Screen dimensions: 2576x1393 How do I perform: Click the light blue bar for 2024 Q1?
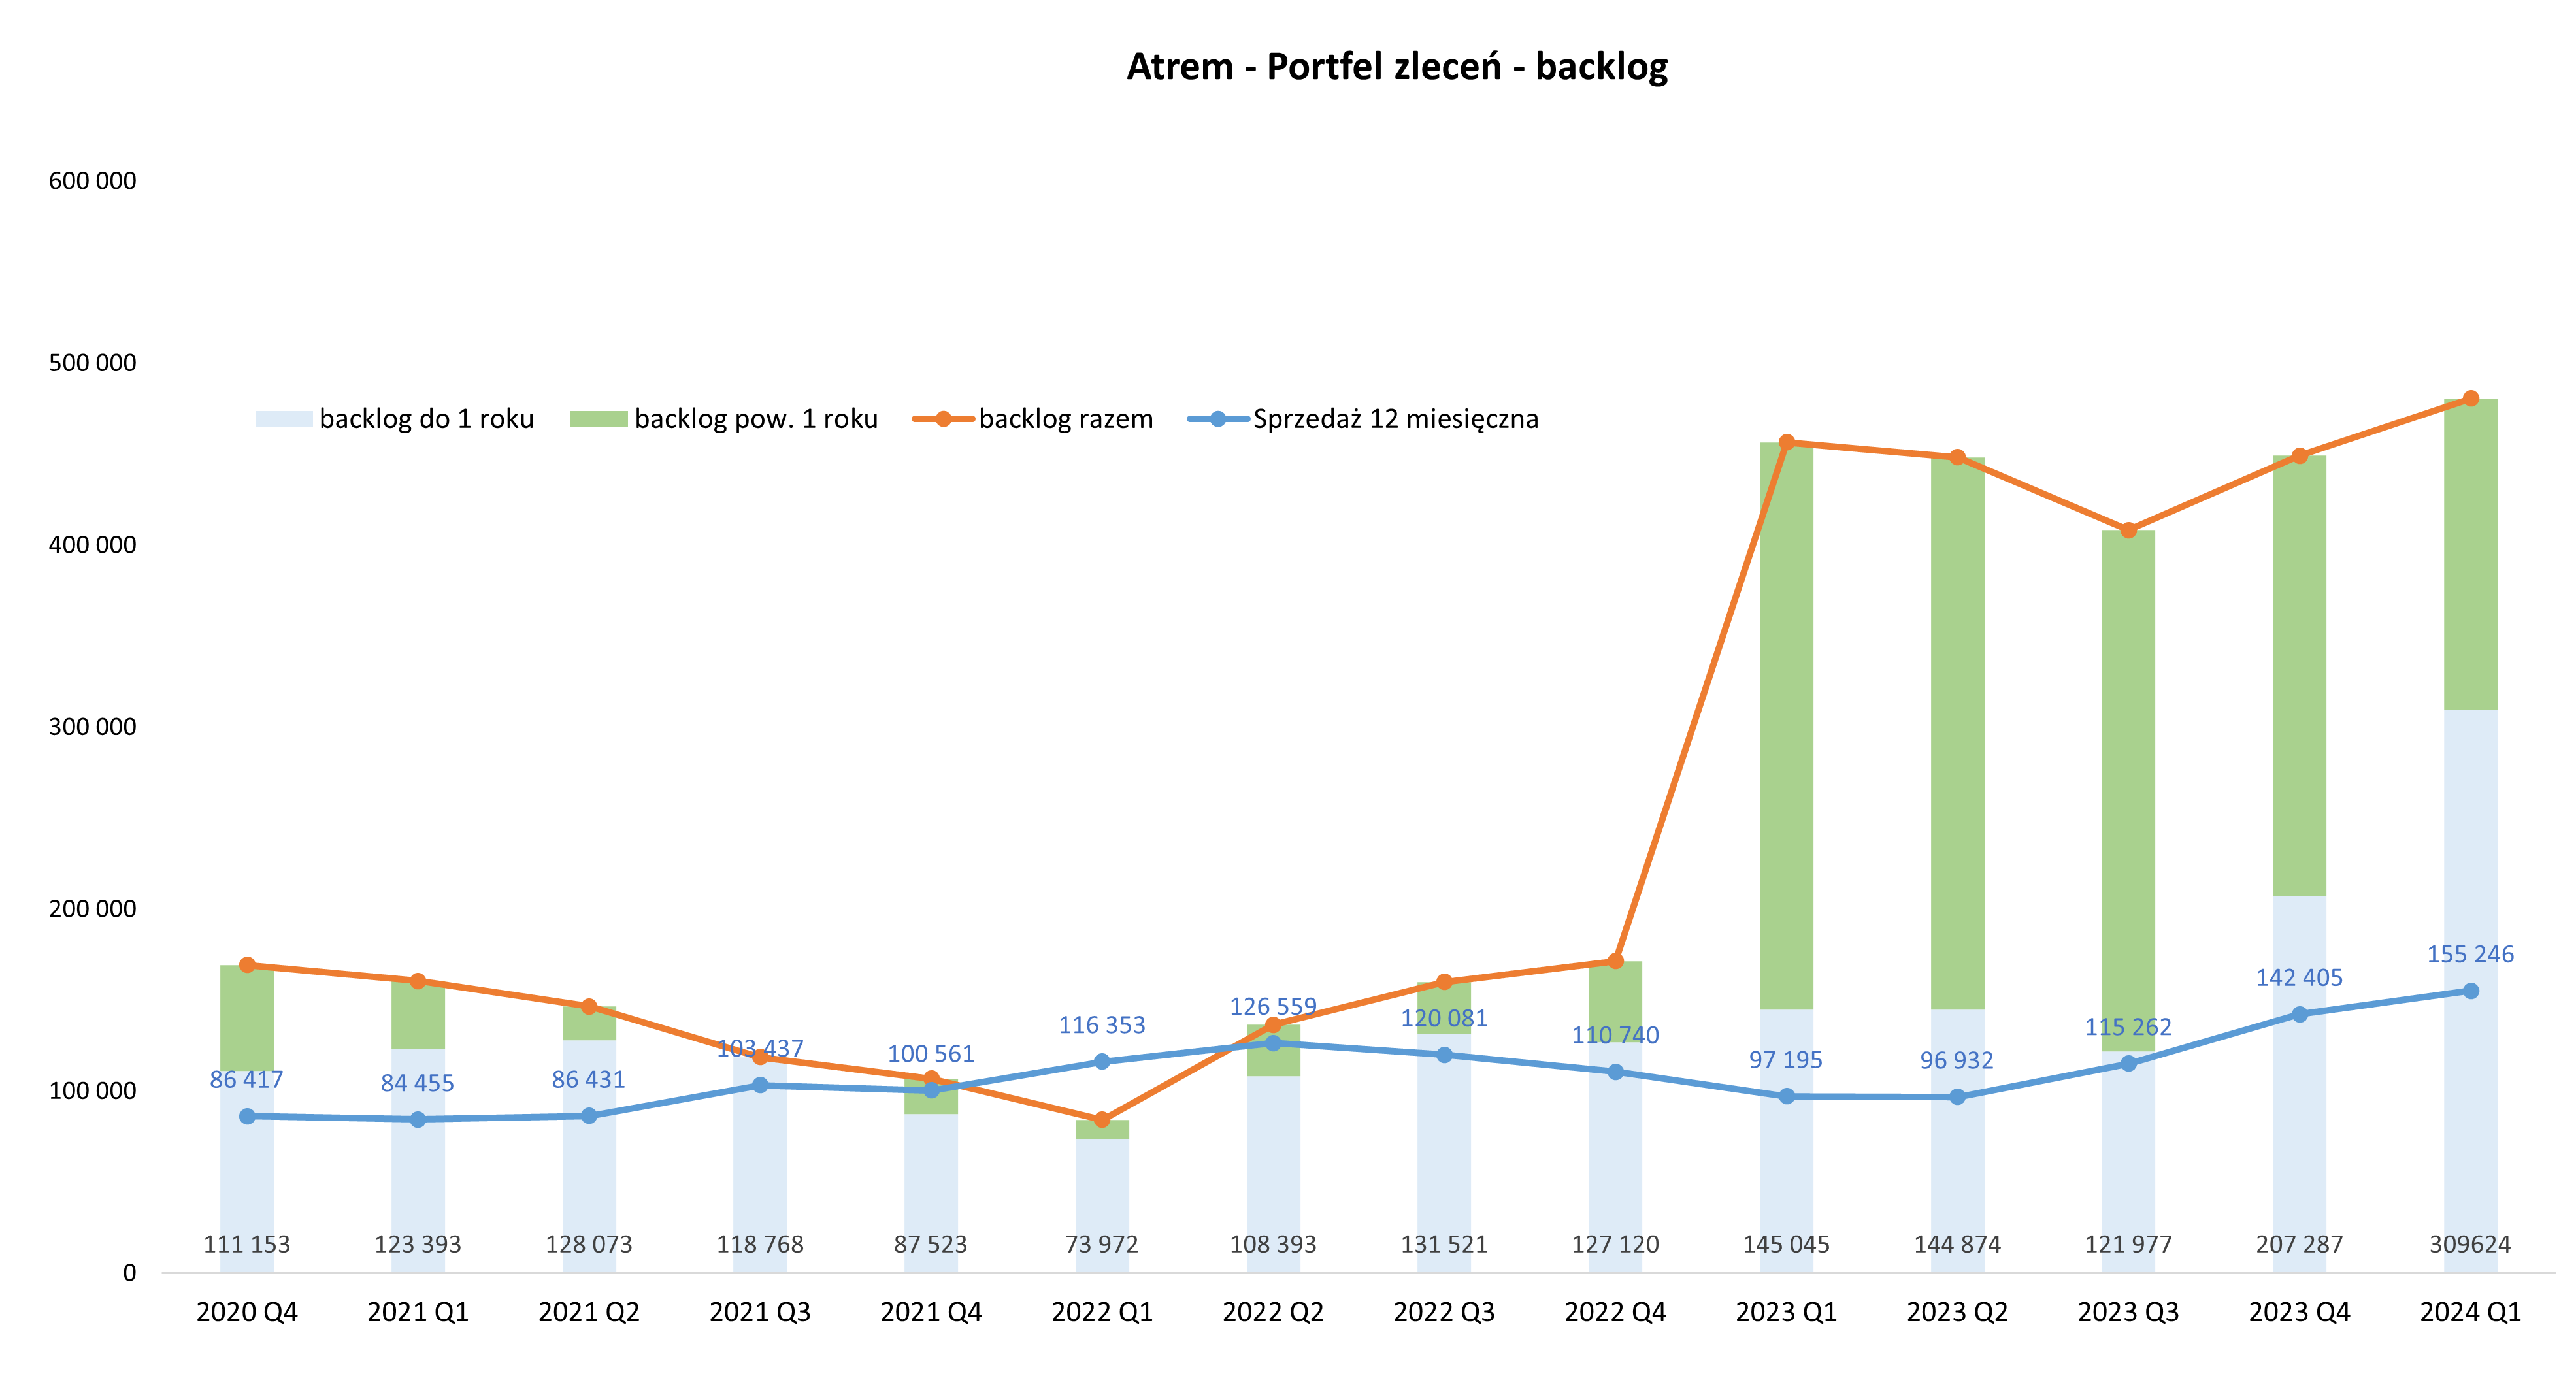point(2470,991)
